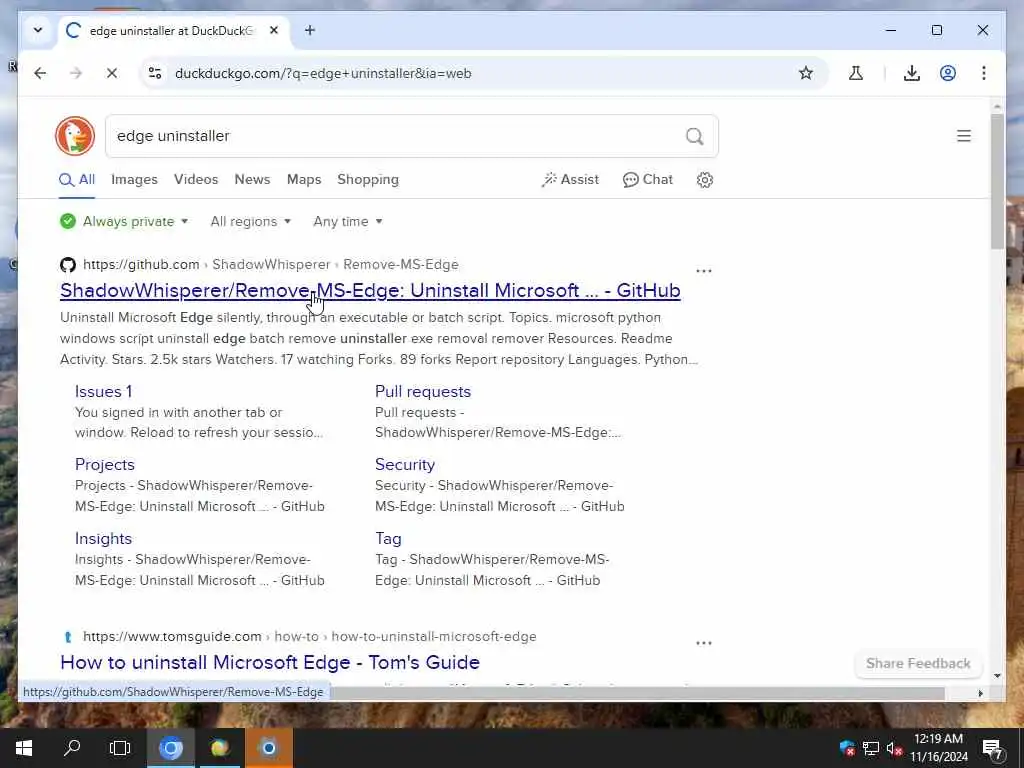Select the All results tab
The height and width of the screenshot is (768, 1024).
pyautogui.click(x=77, y=180)
